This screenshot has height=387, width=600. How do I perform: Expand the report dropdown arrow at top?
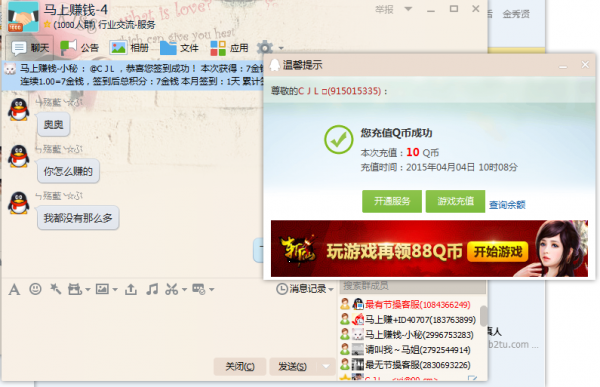[x=408, y=9]
